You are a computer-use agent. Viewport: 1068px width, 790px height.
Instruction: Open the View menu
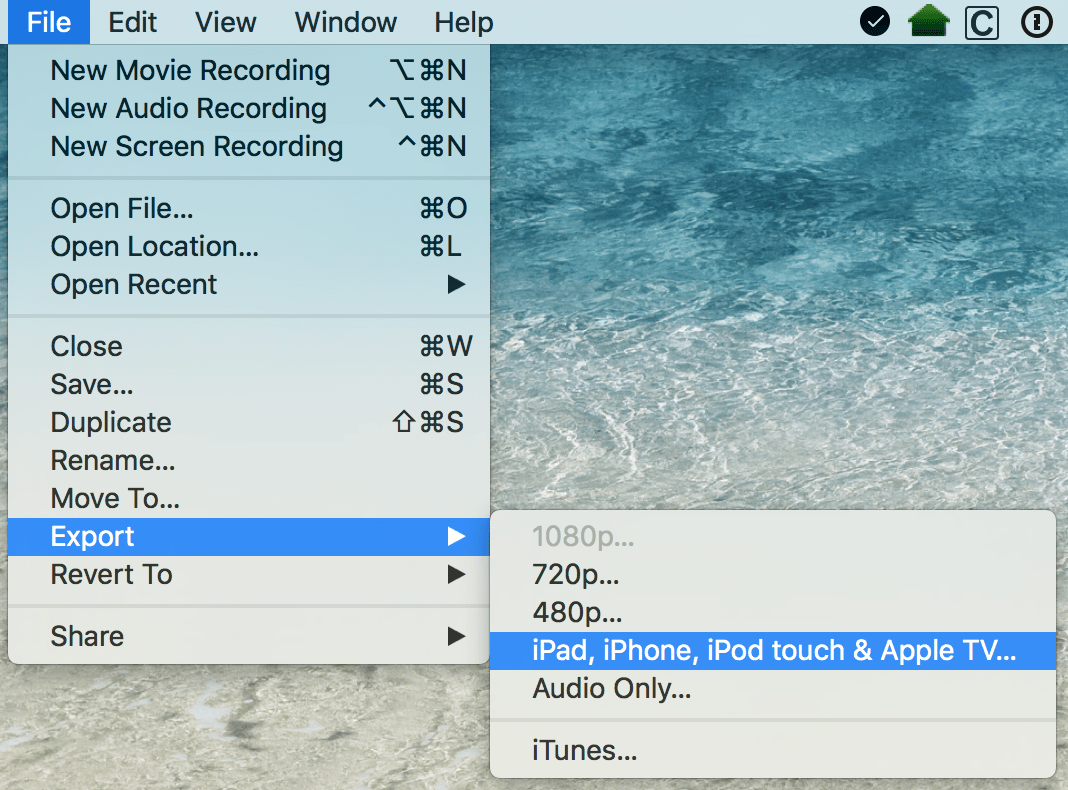click(x=225, y=22)
